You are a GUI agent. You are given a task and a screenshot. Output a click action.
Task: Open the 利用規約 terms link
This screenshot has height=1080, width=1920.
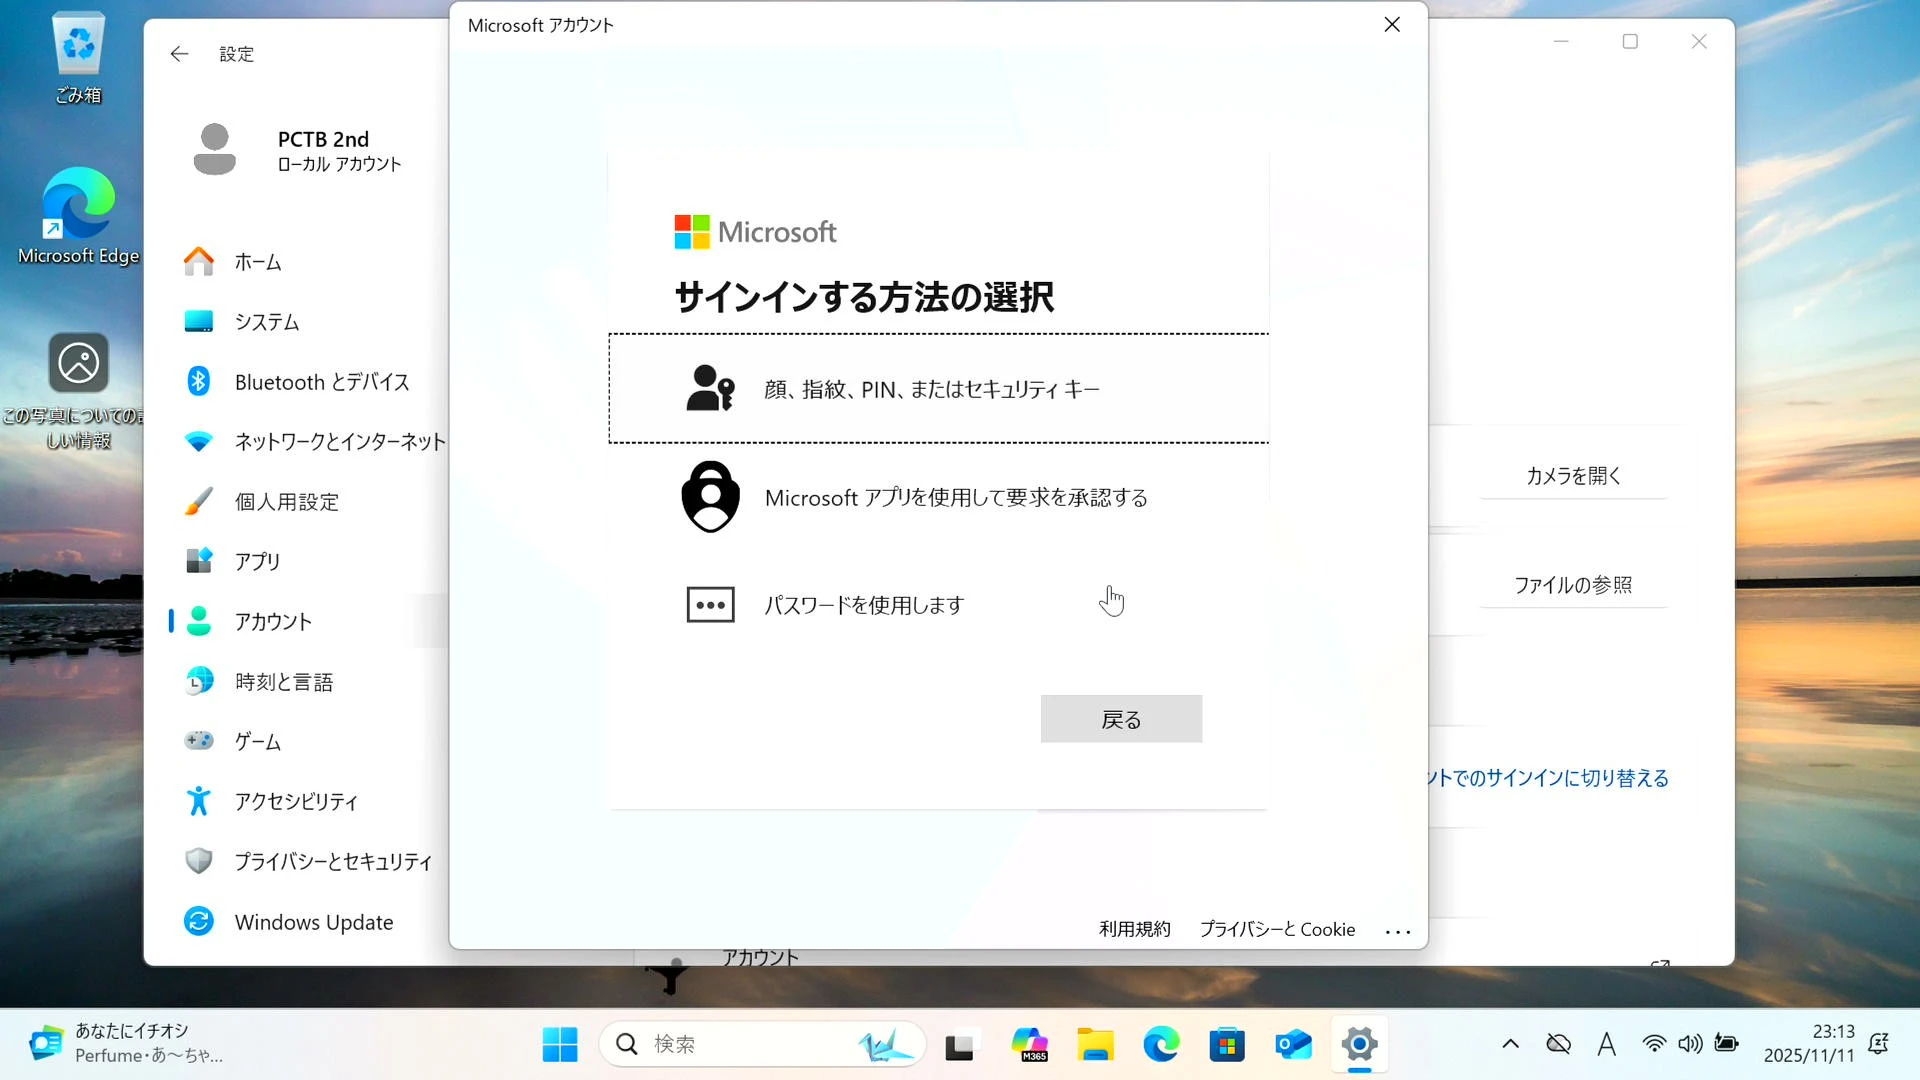(x=1134, y=929)
